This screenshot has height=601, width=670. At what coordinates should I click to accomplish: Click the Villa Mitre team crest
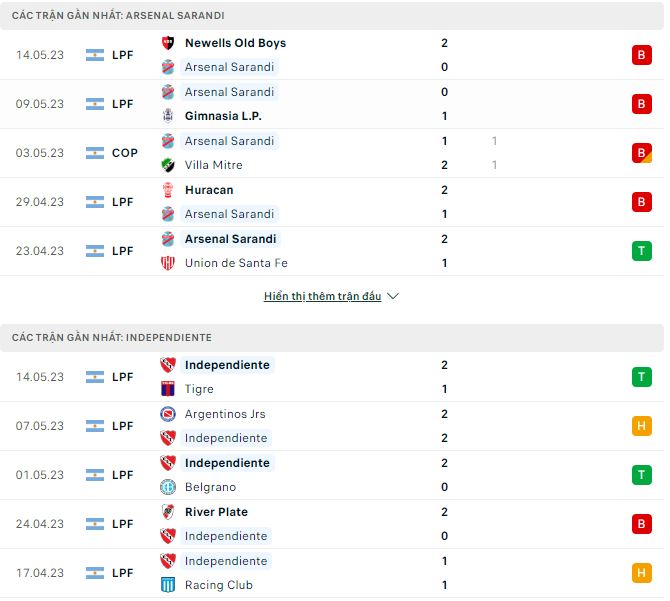(168, 165)
